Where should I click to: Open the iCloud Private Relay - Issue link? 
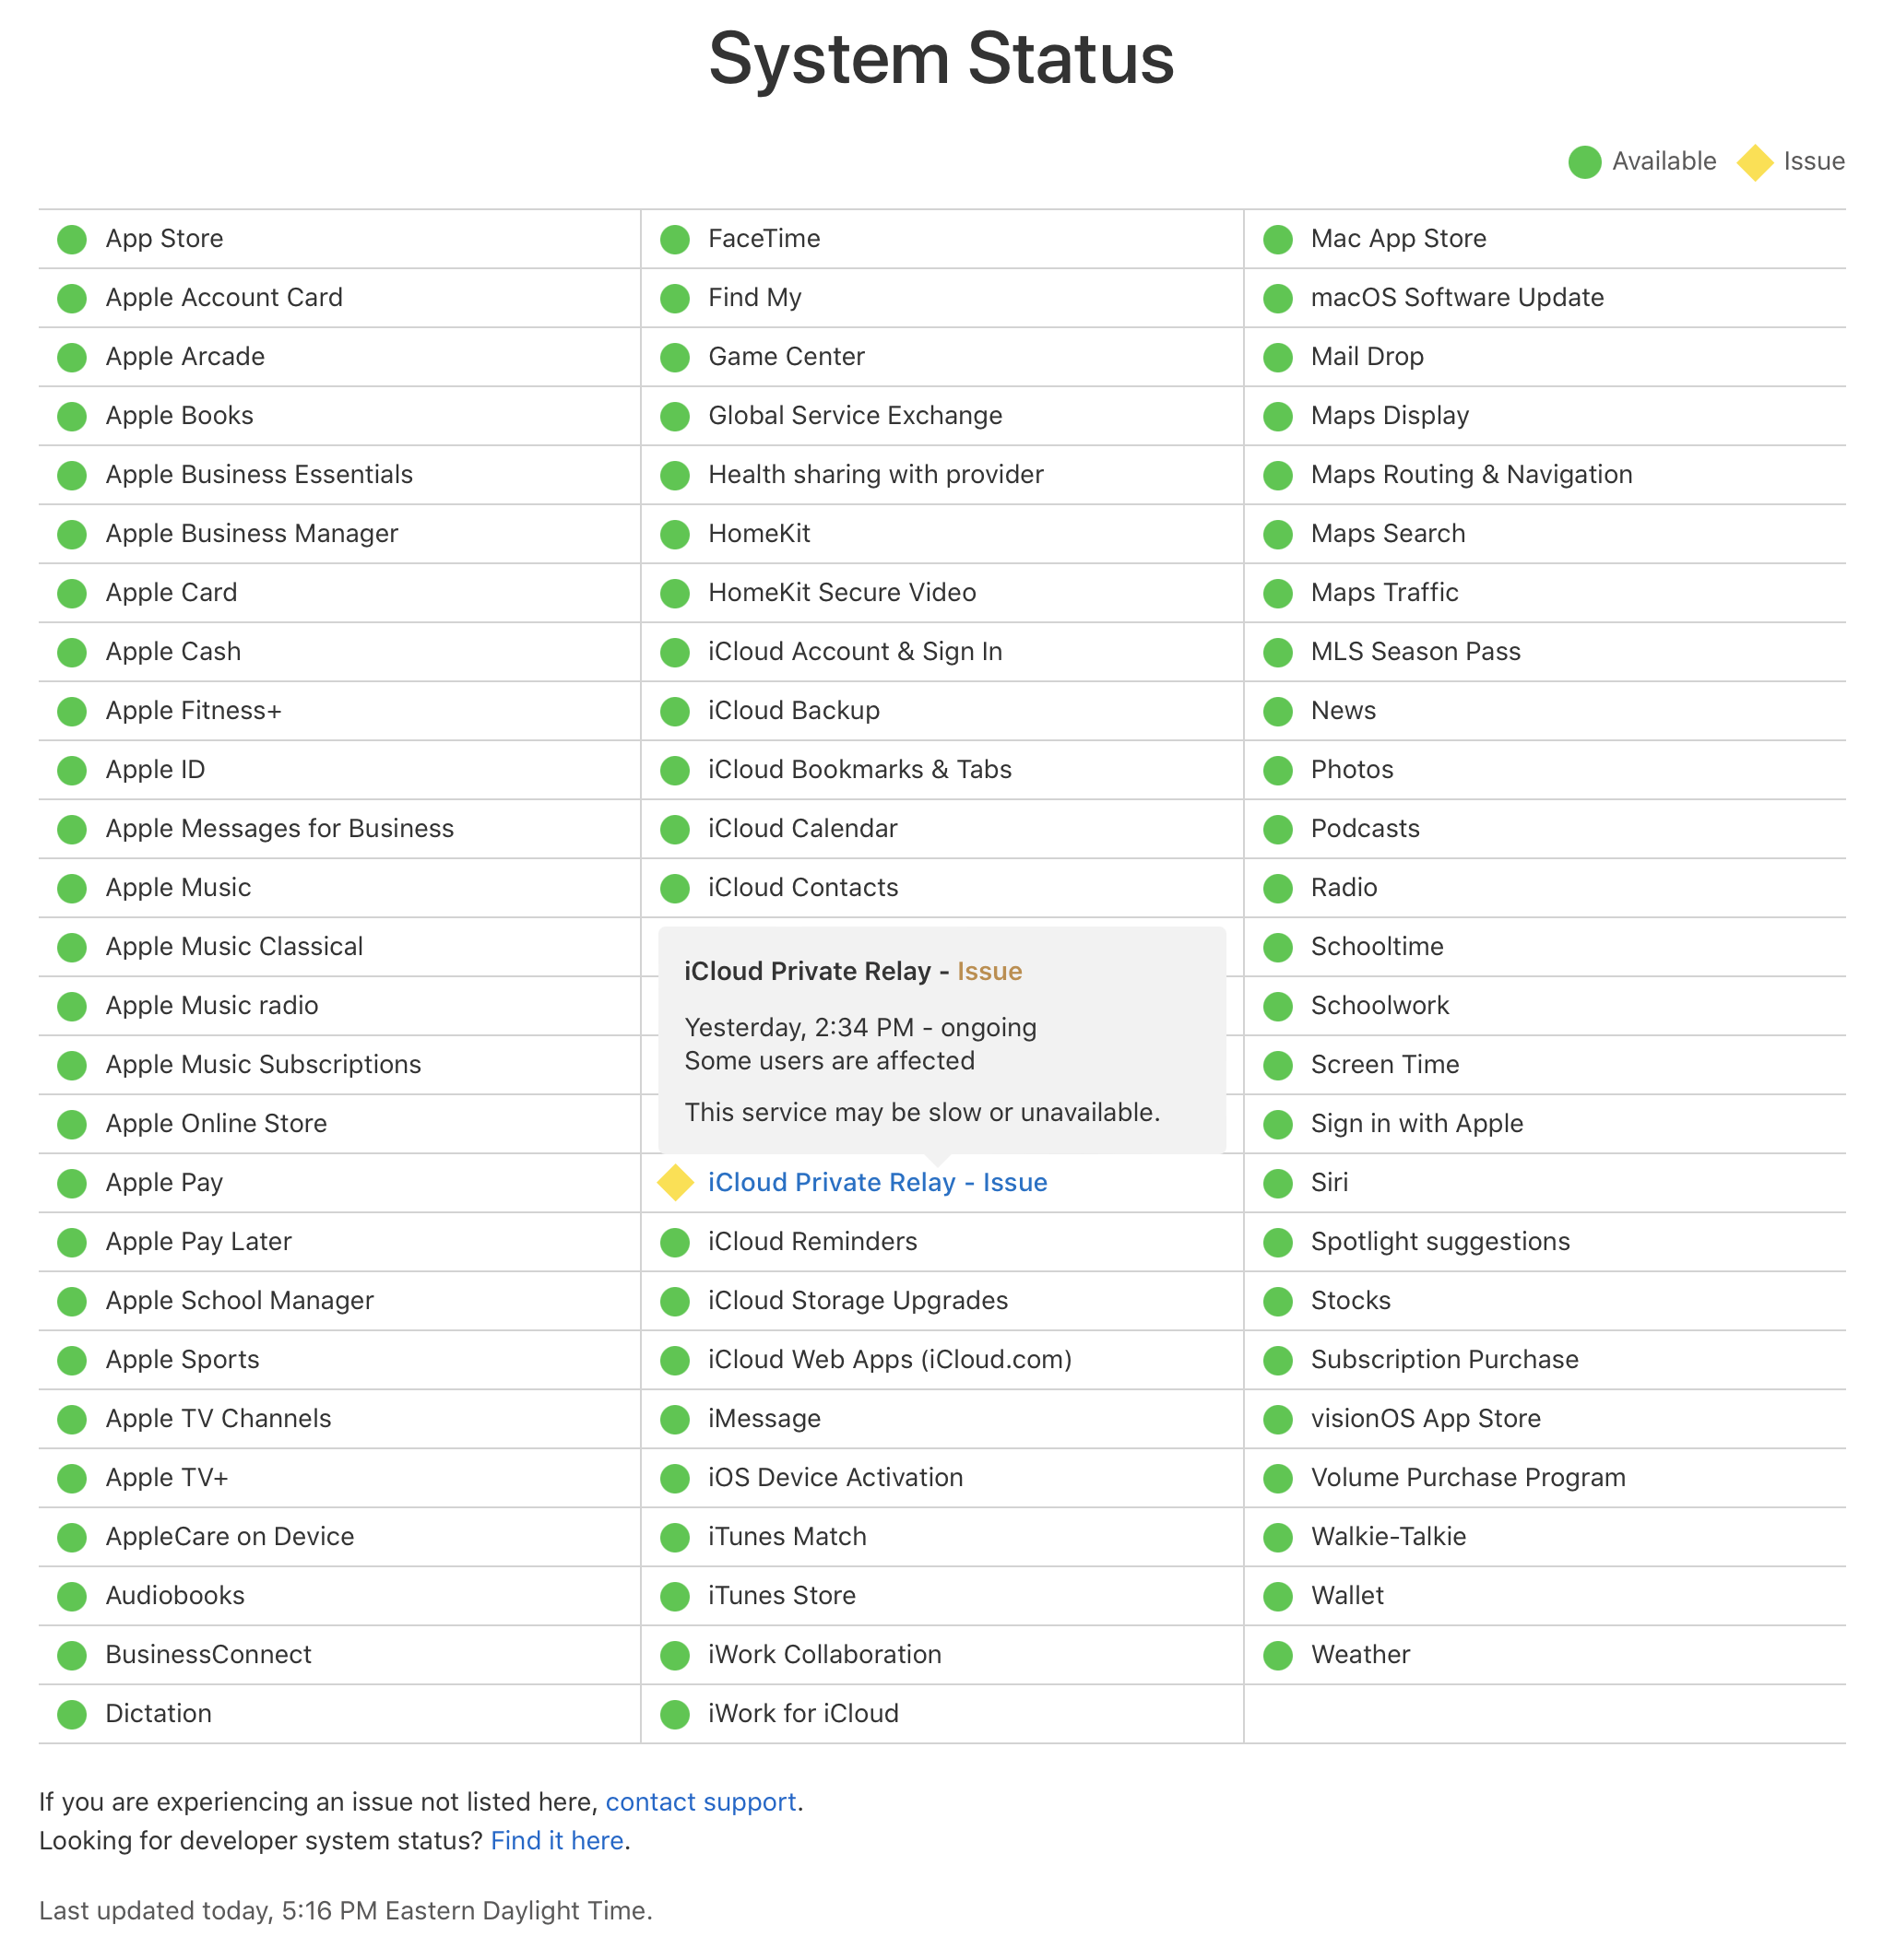[x=877, y=1182]
